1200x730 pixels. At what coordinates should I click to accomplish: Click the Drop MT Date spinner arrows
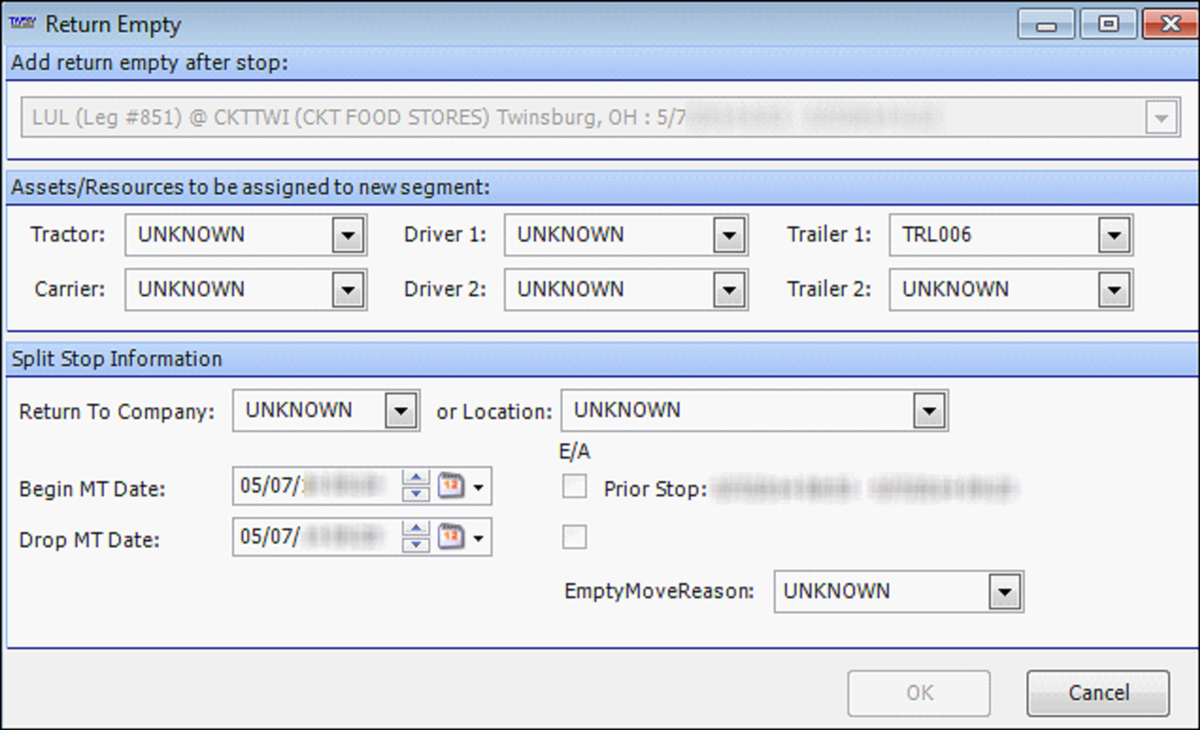tap(414, 538)
